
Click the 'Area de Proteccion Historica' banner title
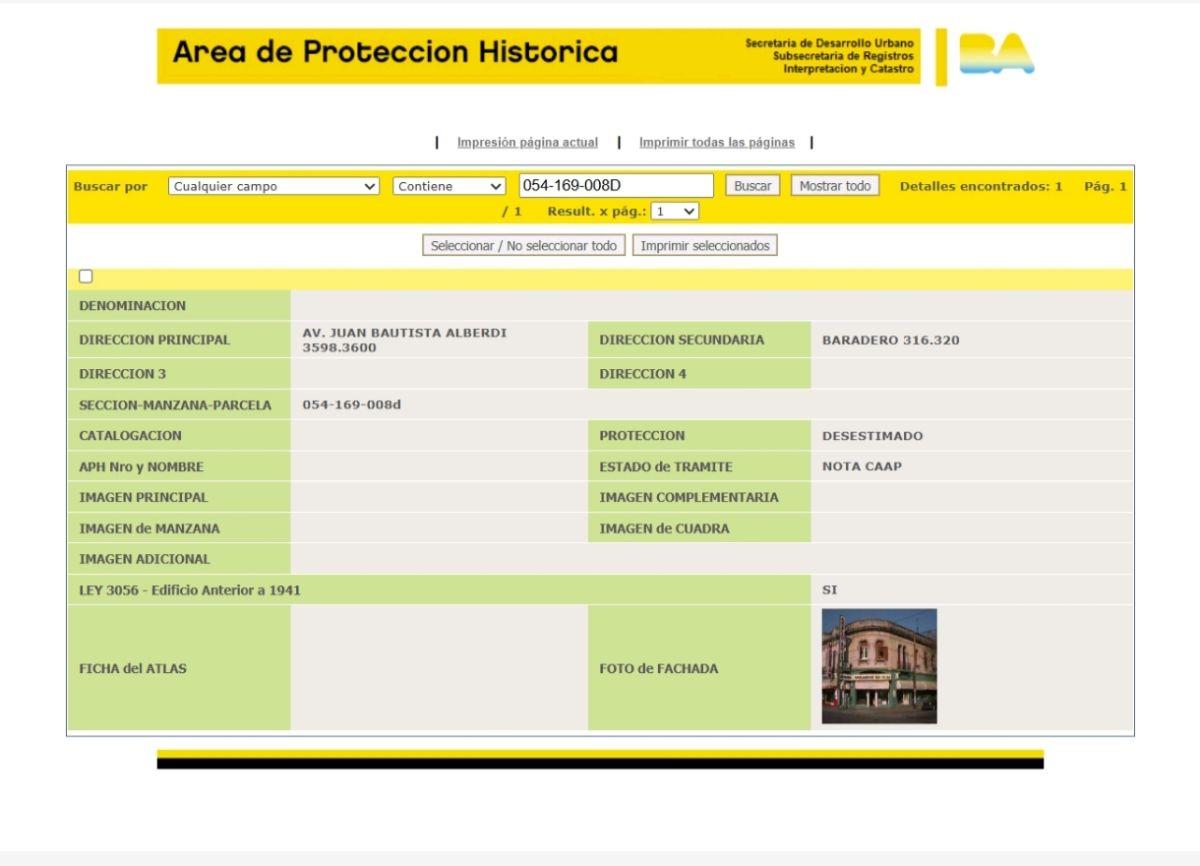coord(395,52)
